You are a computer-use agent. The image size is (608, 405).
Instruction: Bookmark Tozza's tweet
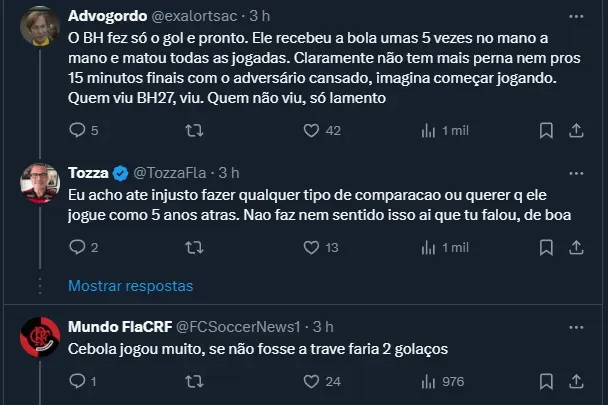[546, 247]
